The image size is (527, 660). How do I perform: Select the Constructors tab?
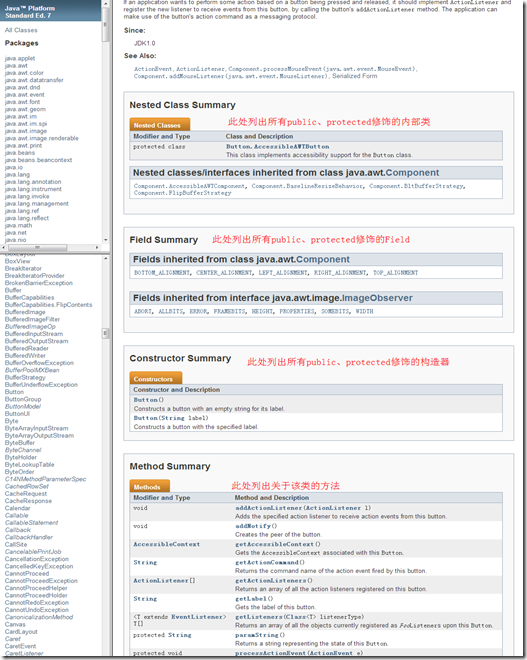tap(156, 378)
